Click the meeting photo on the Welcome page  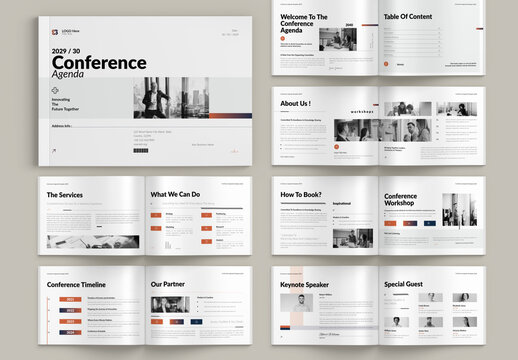tap(338, 39)
